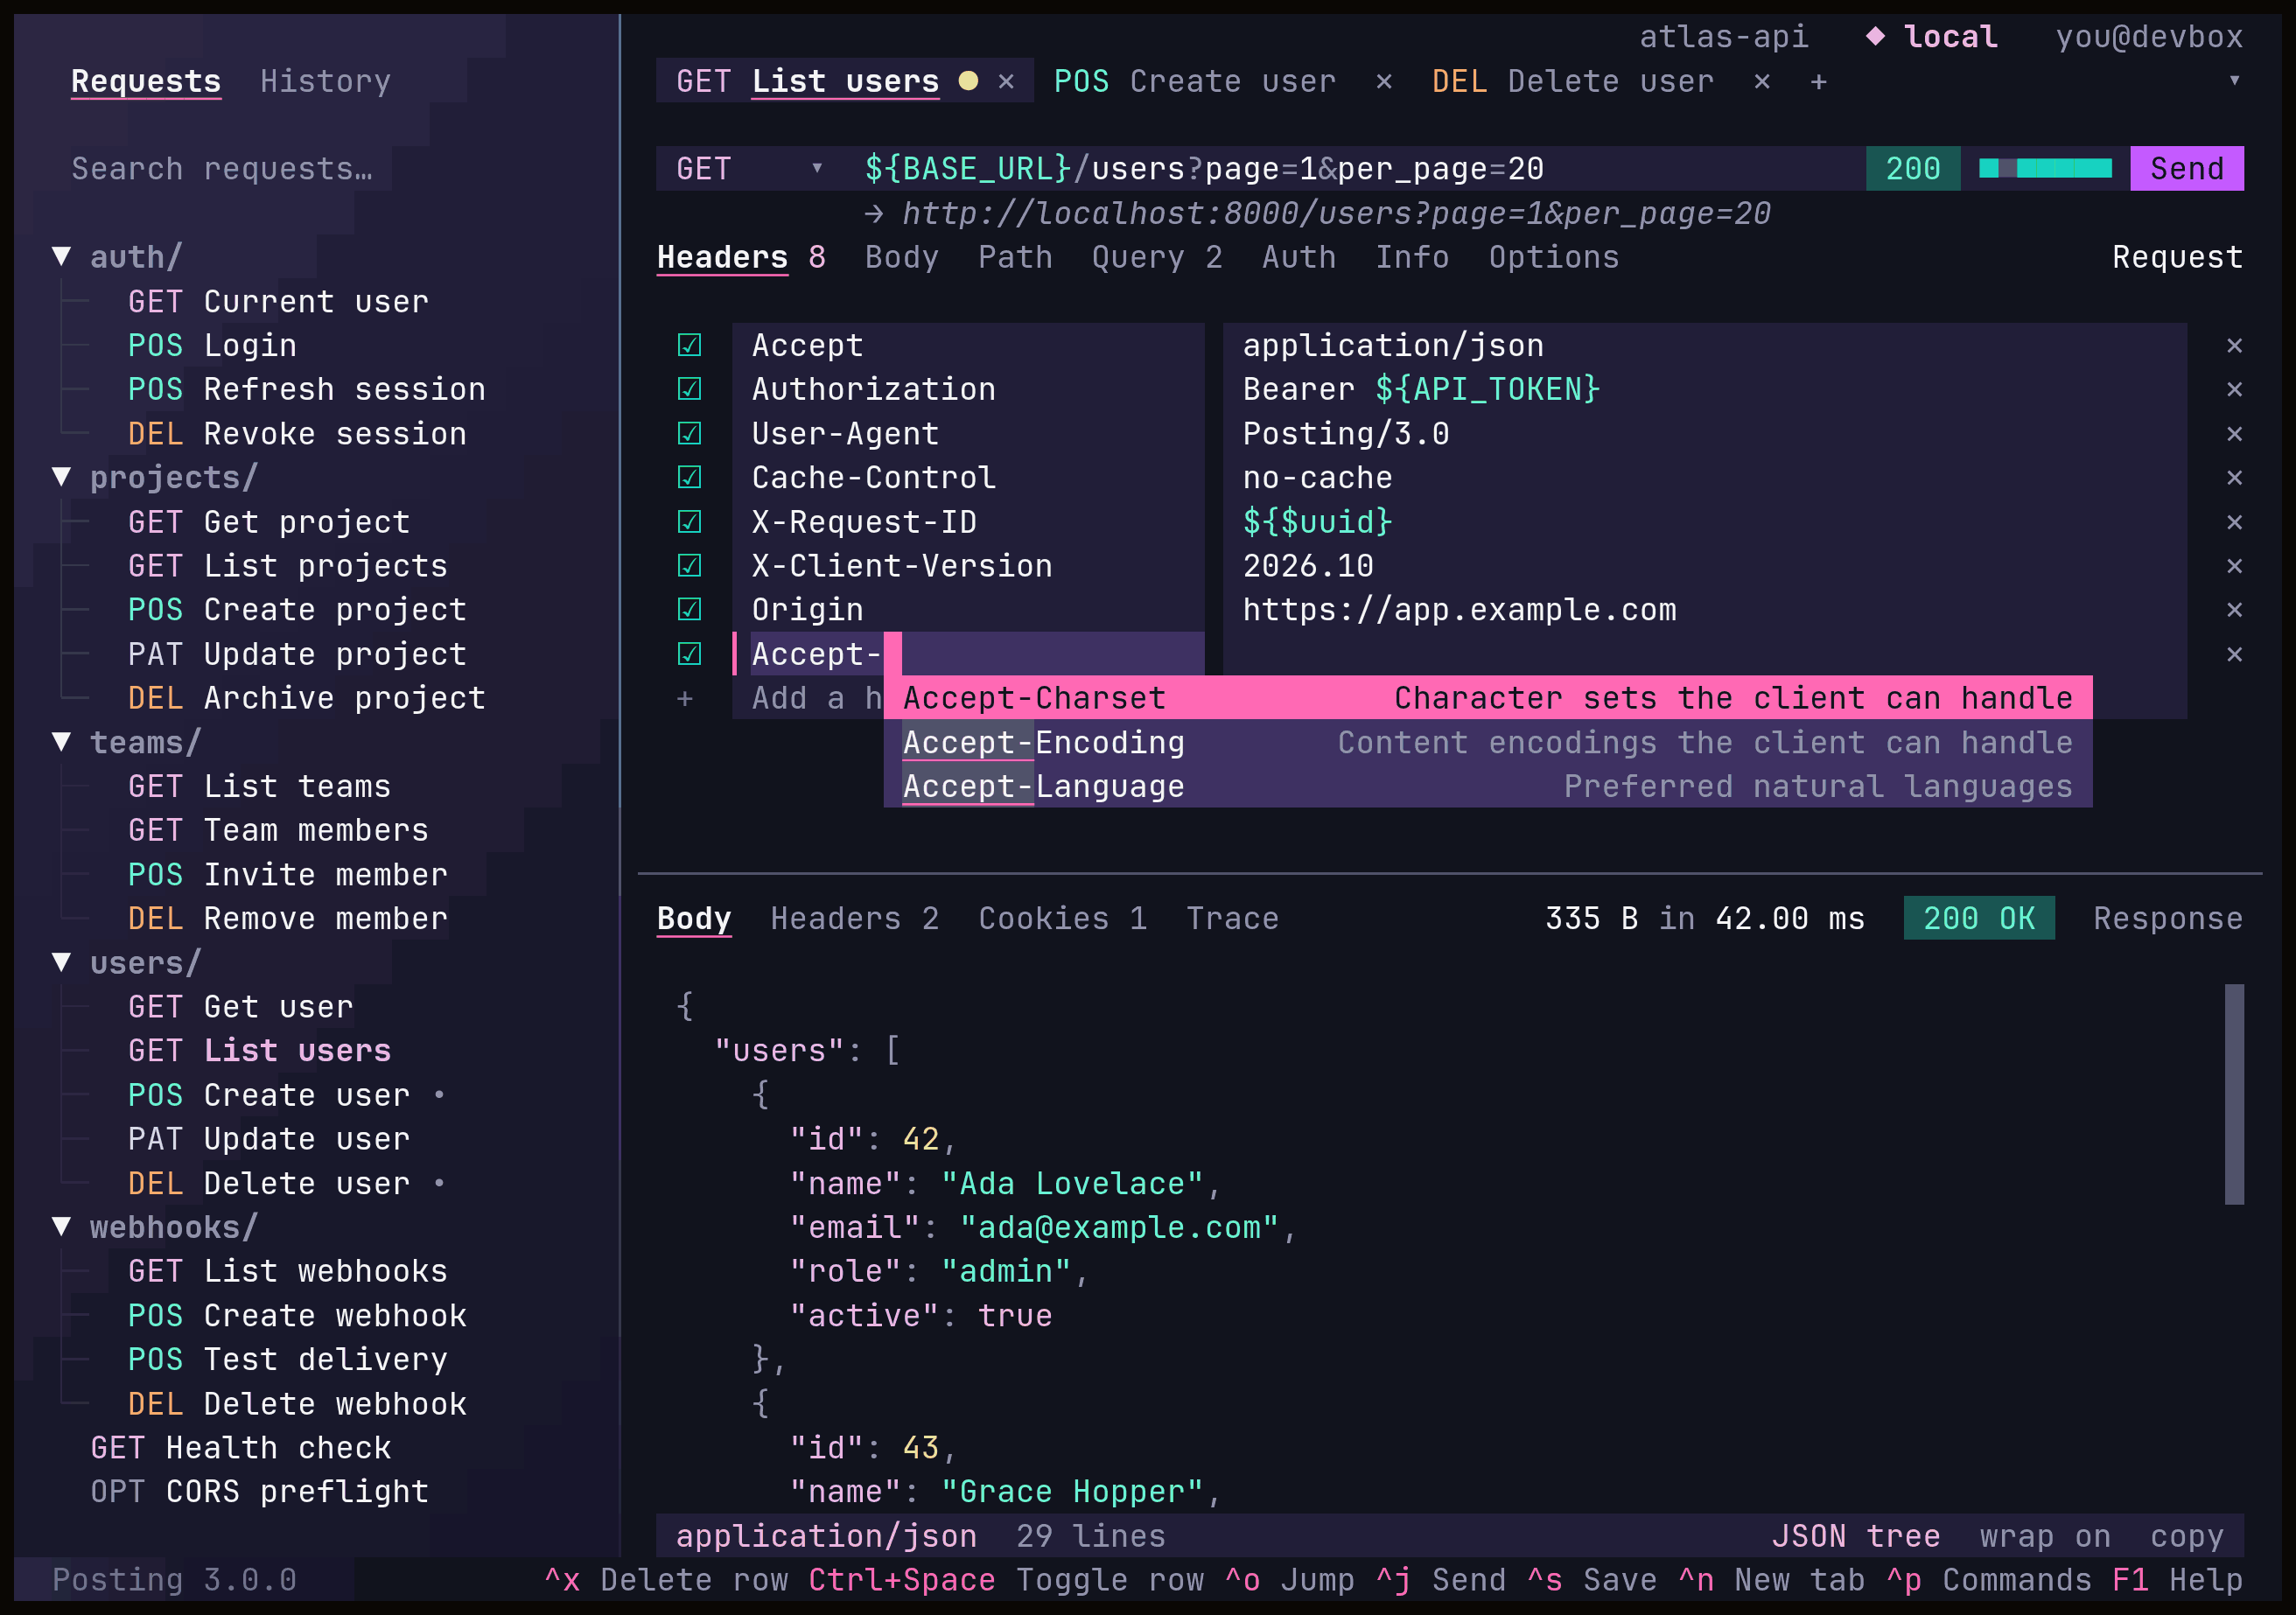Copy the response body

tap(2187, 1536)
